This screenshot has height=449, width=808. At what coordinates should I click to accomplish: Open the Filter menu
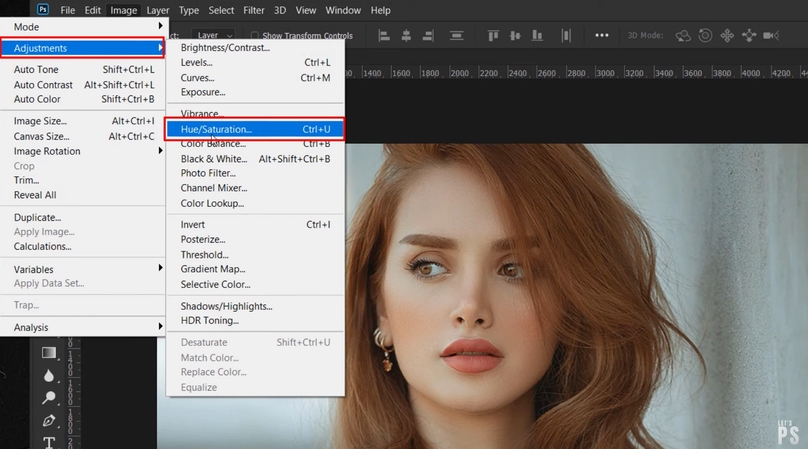[254, 10]
